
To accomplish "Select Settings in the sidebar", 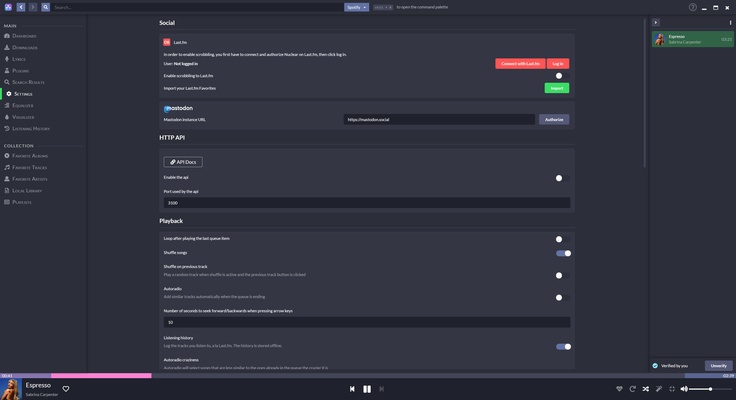I will click(x=19, y=94).
